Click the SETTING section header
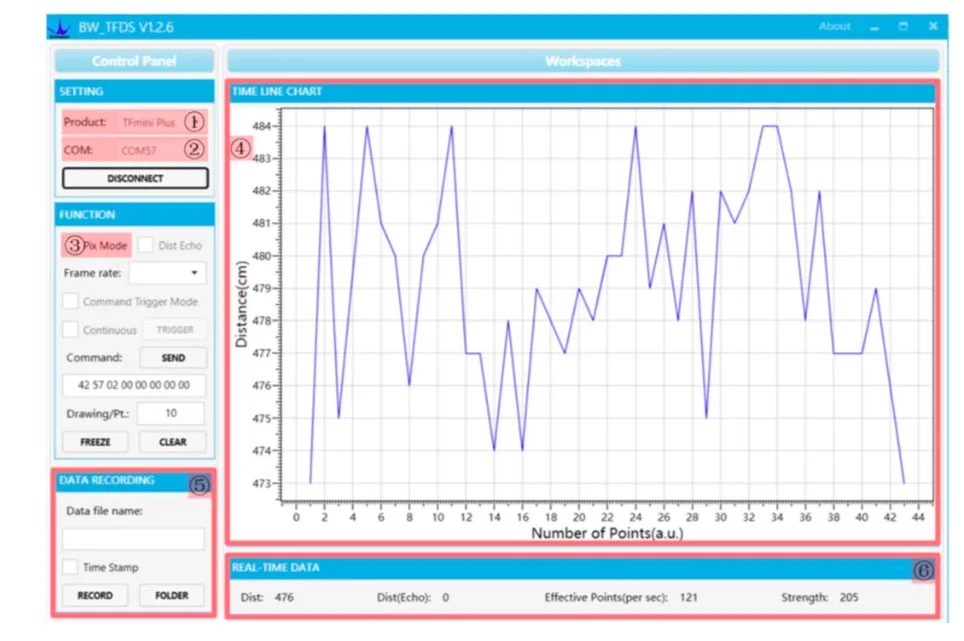The width and height of the screenshot is (964, 641). (x=134, y=92)
